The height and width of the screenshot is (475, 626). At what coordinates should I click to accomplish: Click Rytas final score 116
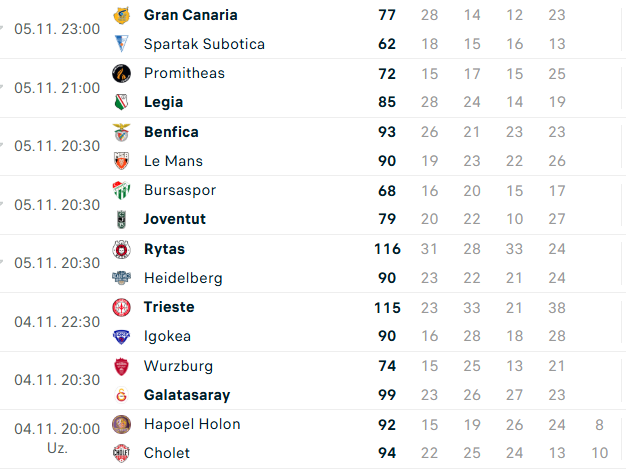coord(387,249)
